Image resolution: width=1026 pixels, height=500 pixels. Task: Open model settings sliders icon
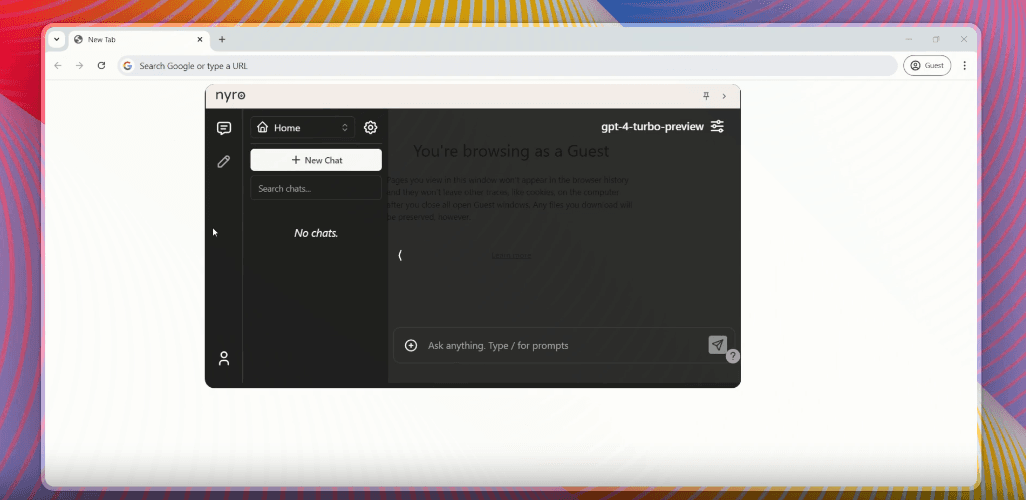[717, 126]
